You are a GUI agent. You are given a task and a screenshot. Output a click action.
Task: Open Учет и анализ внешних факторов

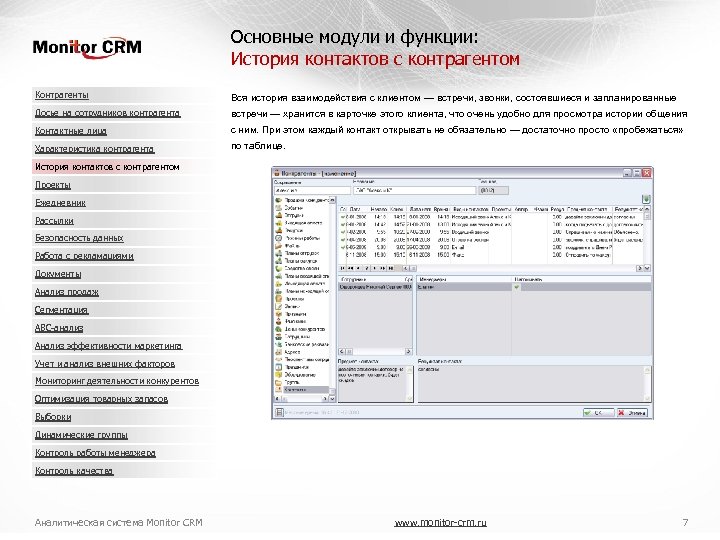pyautogui.click(x=105, y=363)
